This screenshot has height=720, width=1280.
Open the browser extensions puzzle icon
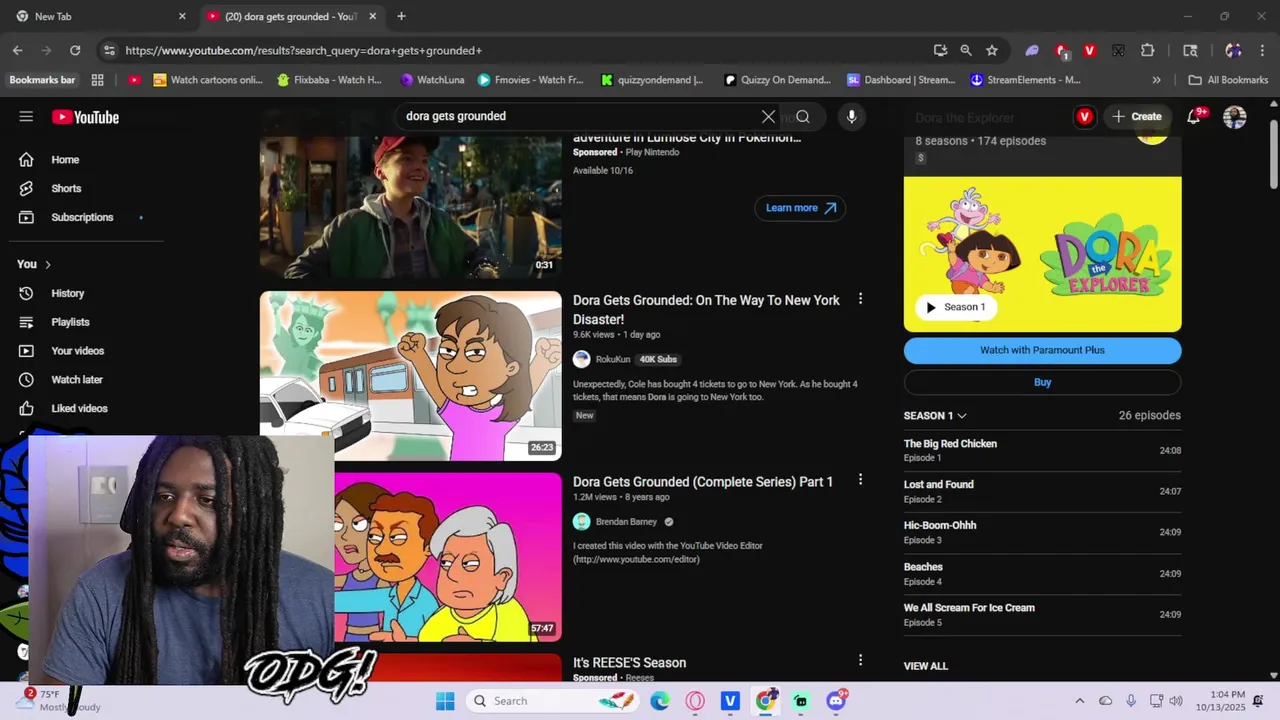point(1147,50)
